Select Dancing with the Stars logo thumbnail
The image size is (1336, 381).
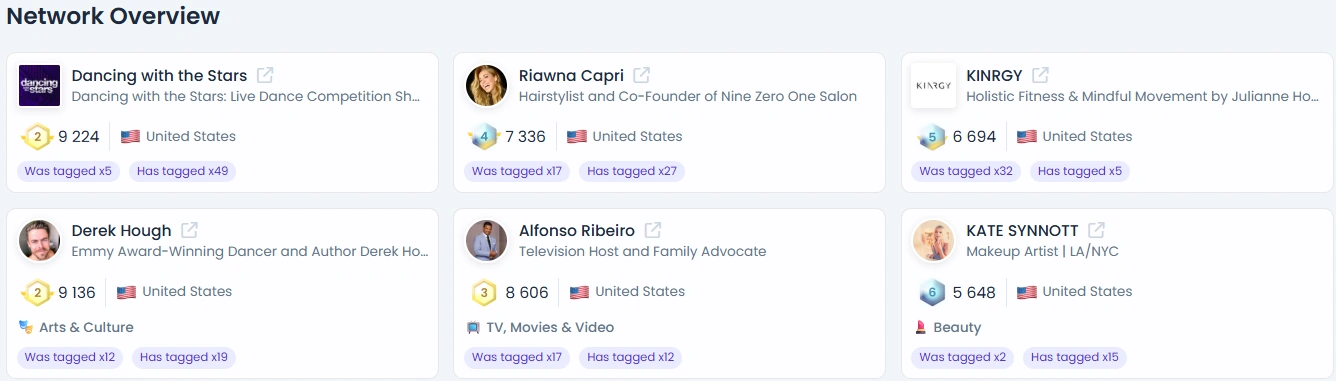40,85
